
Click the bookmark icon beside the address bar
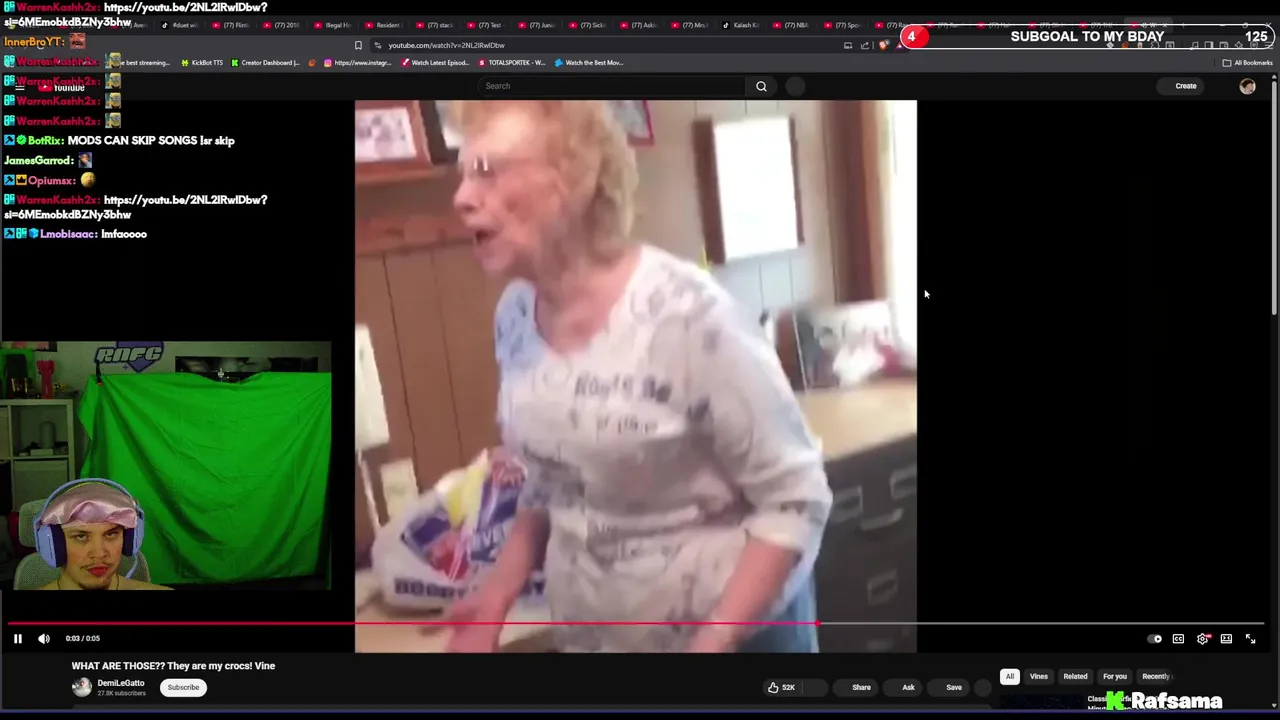click(x=358, y=45)
